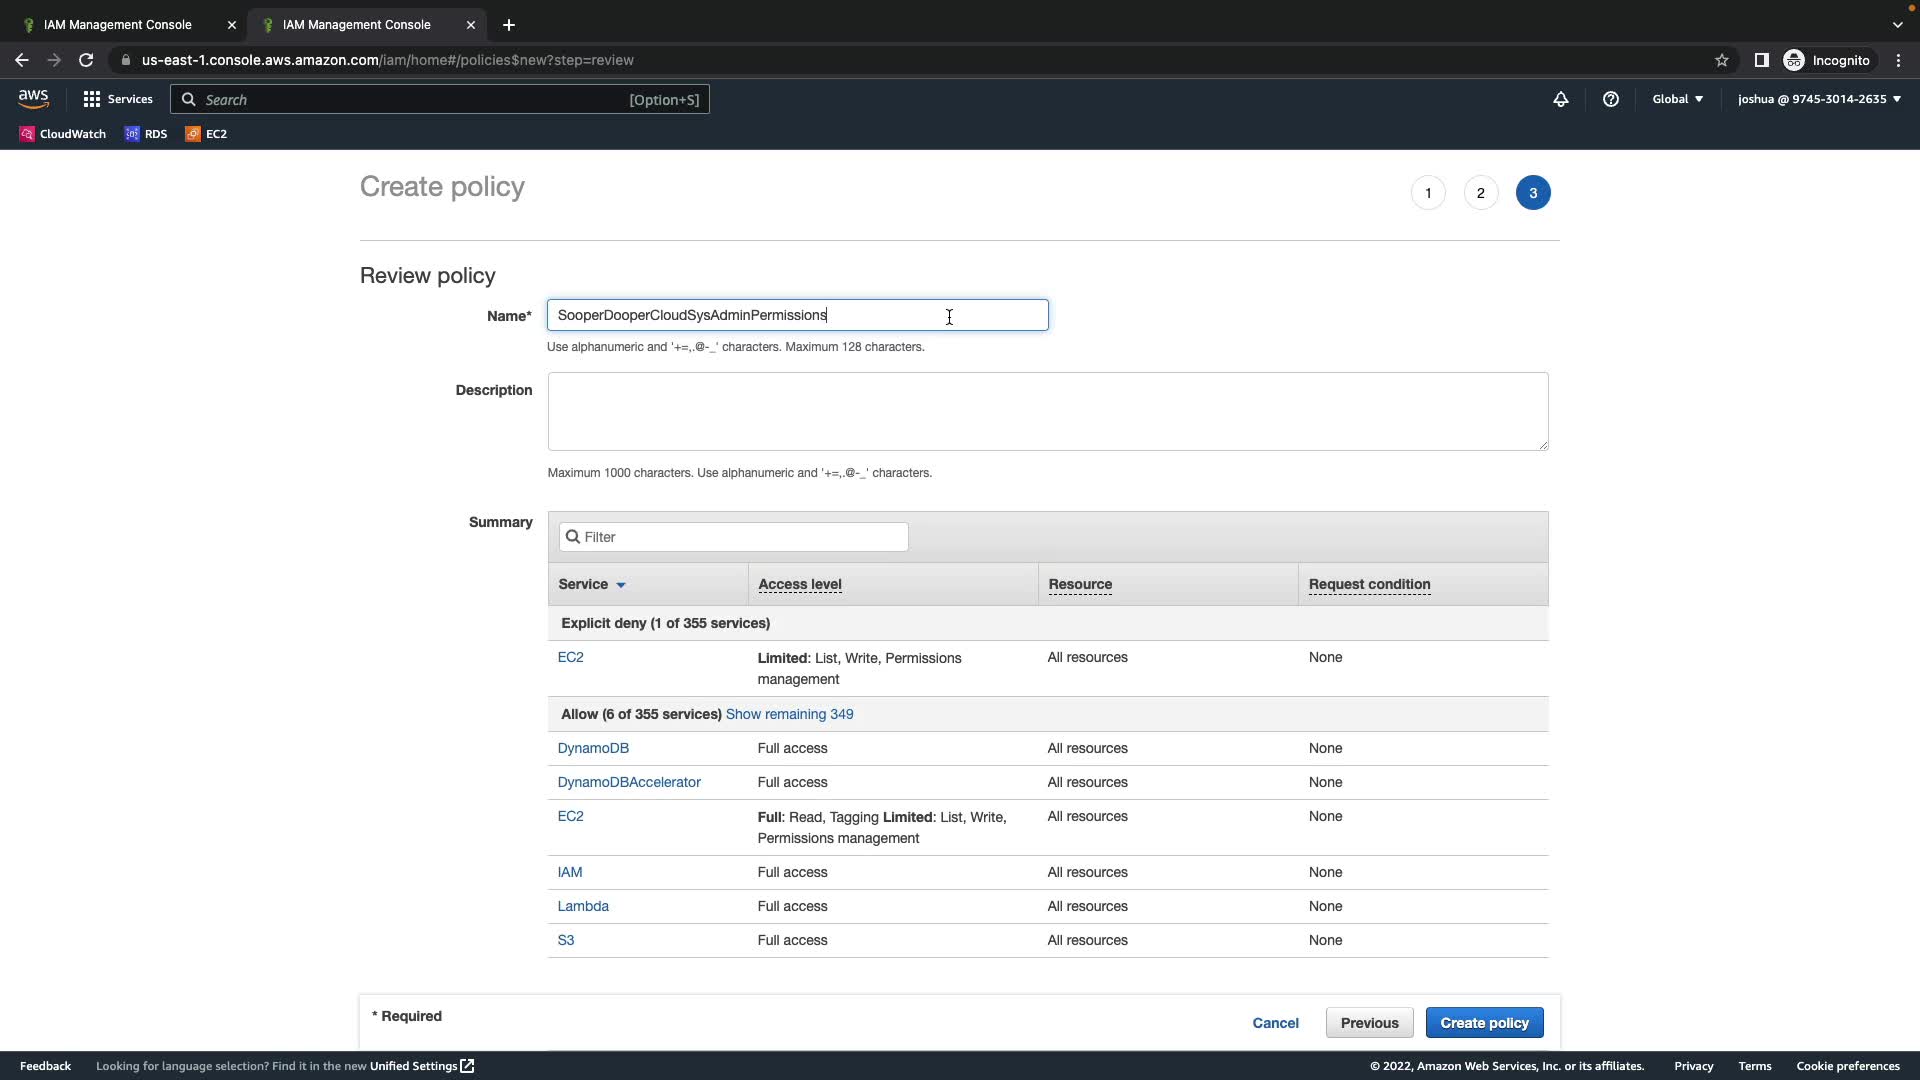Open the RDS shortcut in favorites bar
Viewport: 1920px width, 1080px height.
click(x=145, y=134)
